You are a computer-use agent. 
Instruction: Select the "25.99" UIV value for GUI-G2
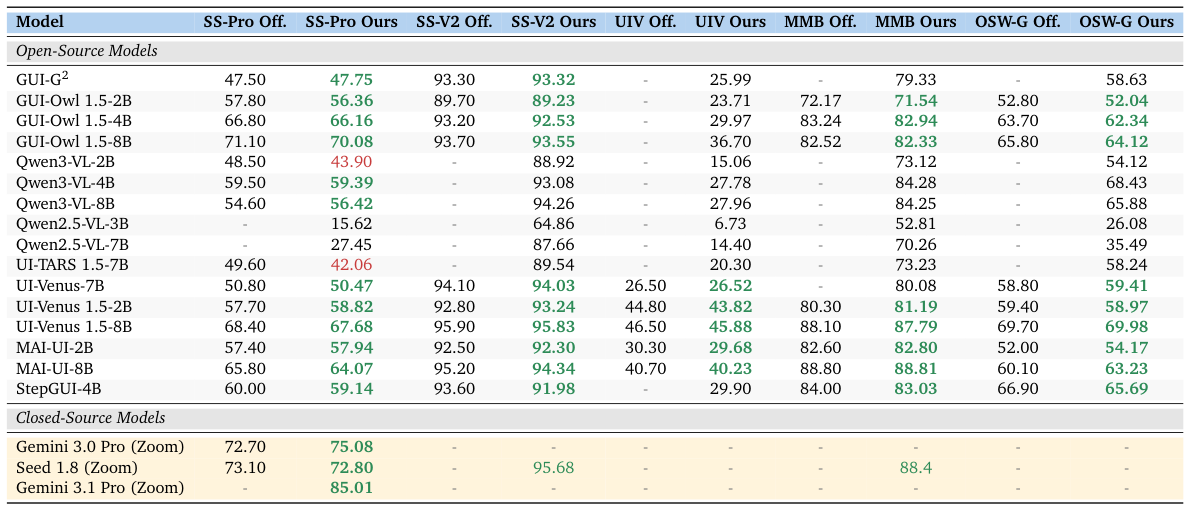[730, 79]
